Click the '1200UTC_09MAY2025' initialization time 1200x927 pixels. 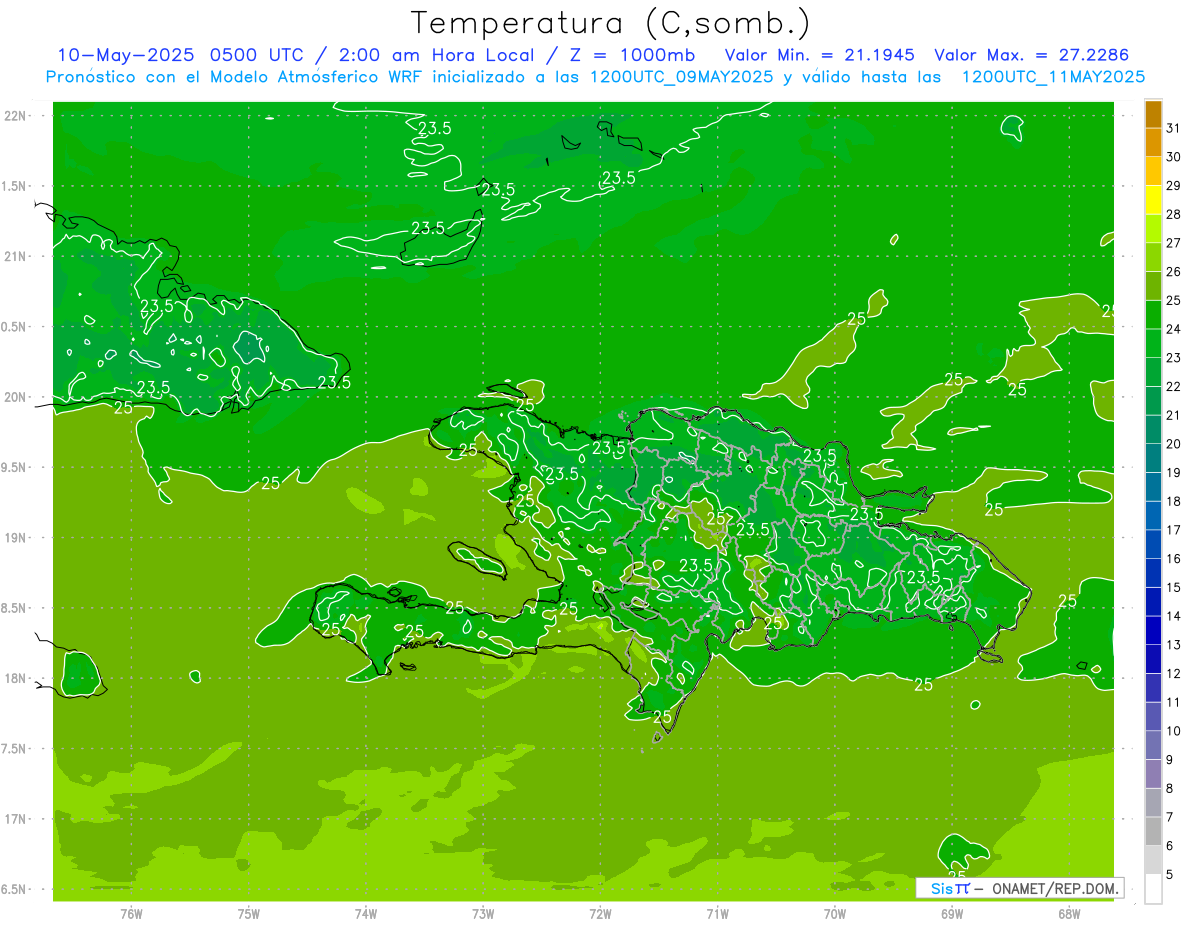(x=682, y=76)
